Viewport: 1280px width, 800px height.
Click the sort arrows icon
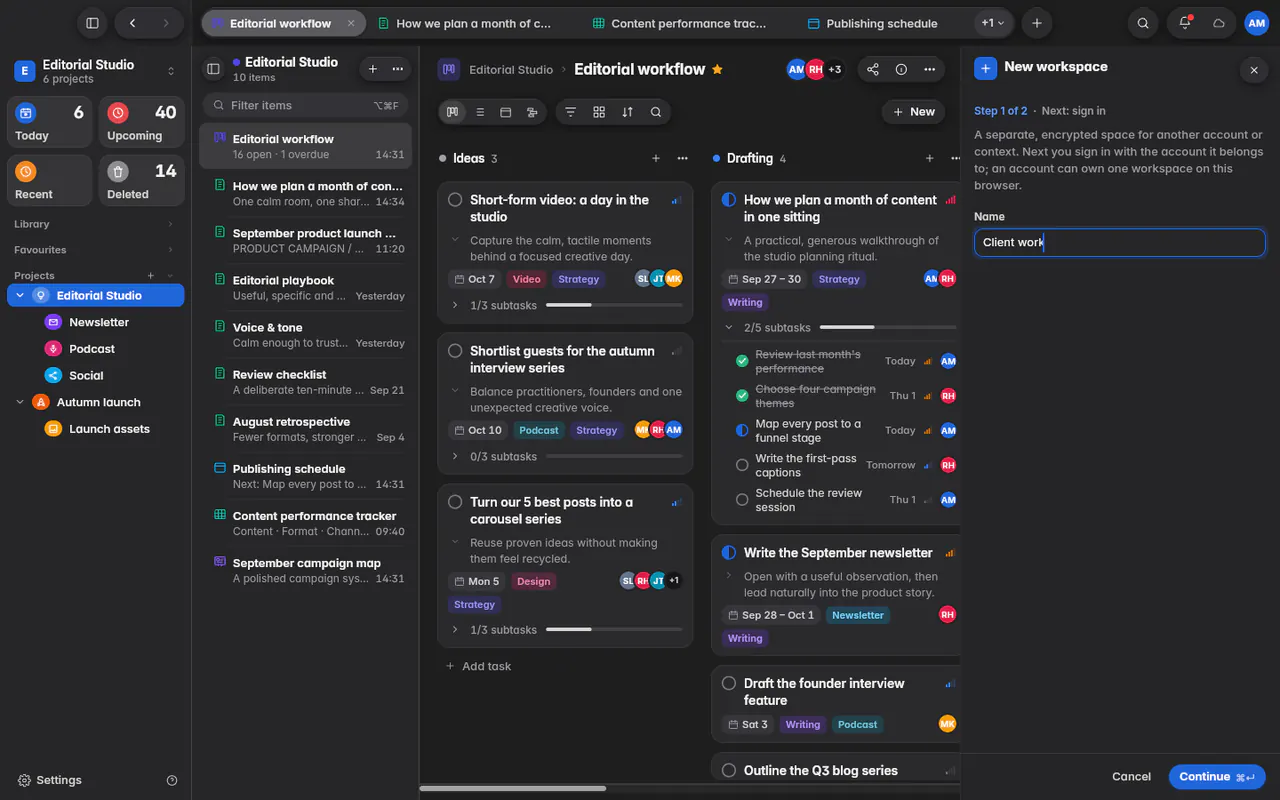(627, 112)
